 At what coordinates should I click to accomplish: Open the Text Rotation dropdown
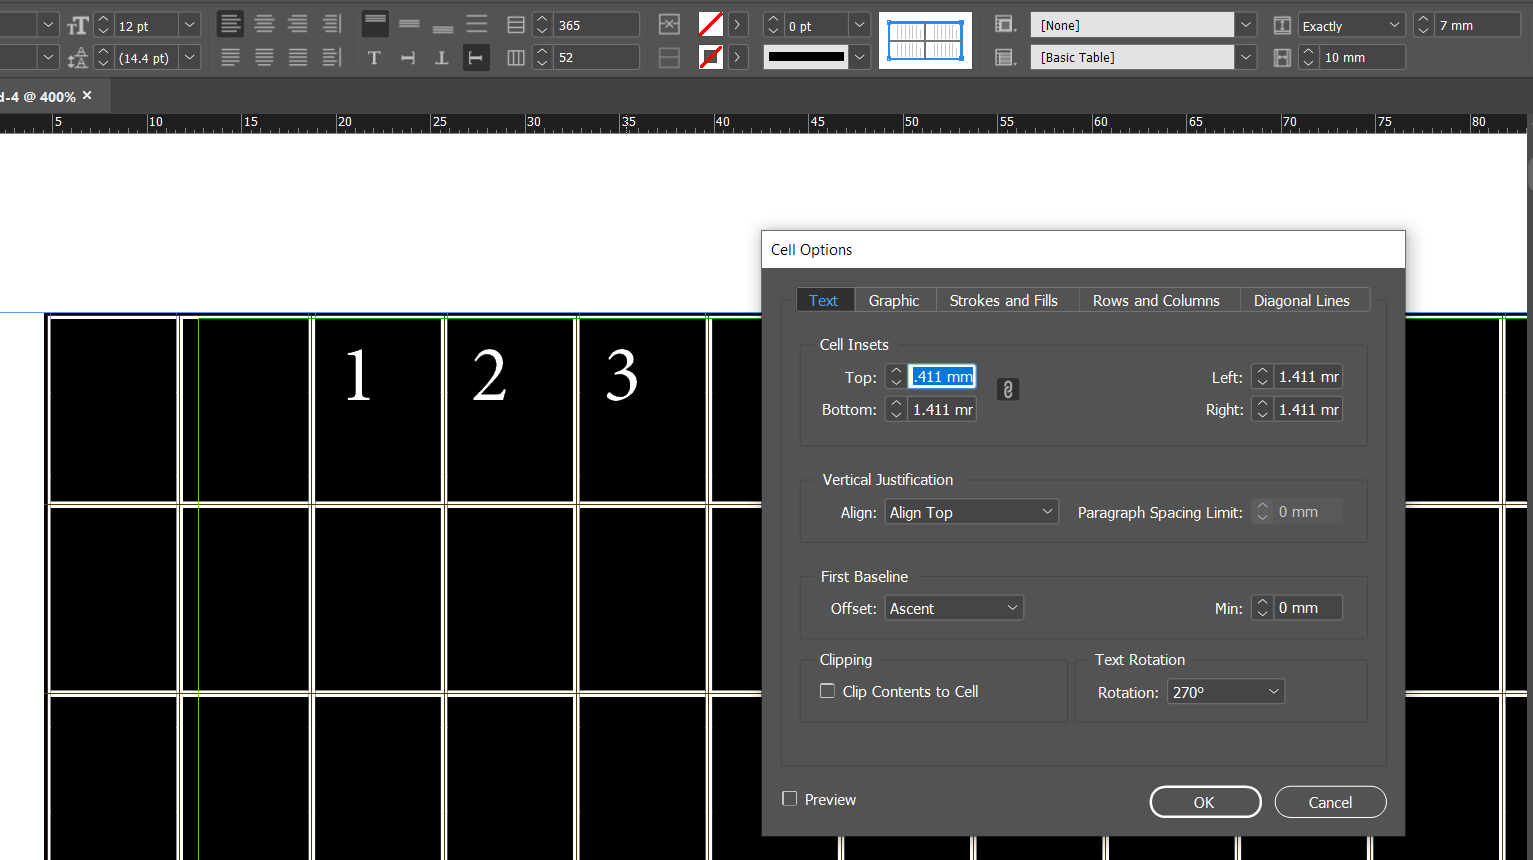tap(1225, 690)
